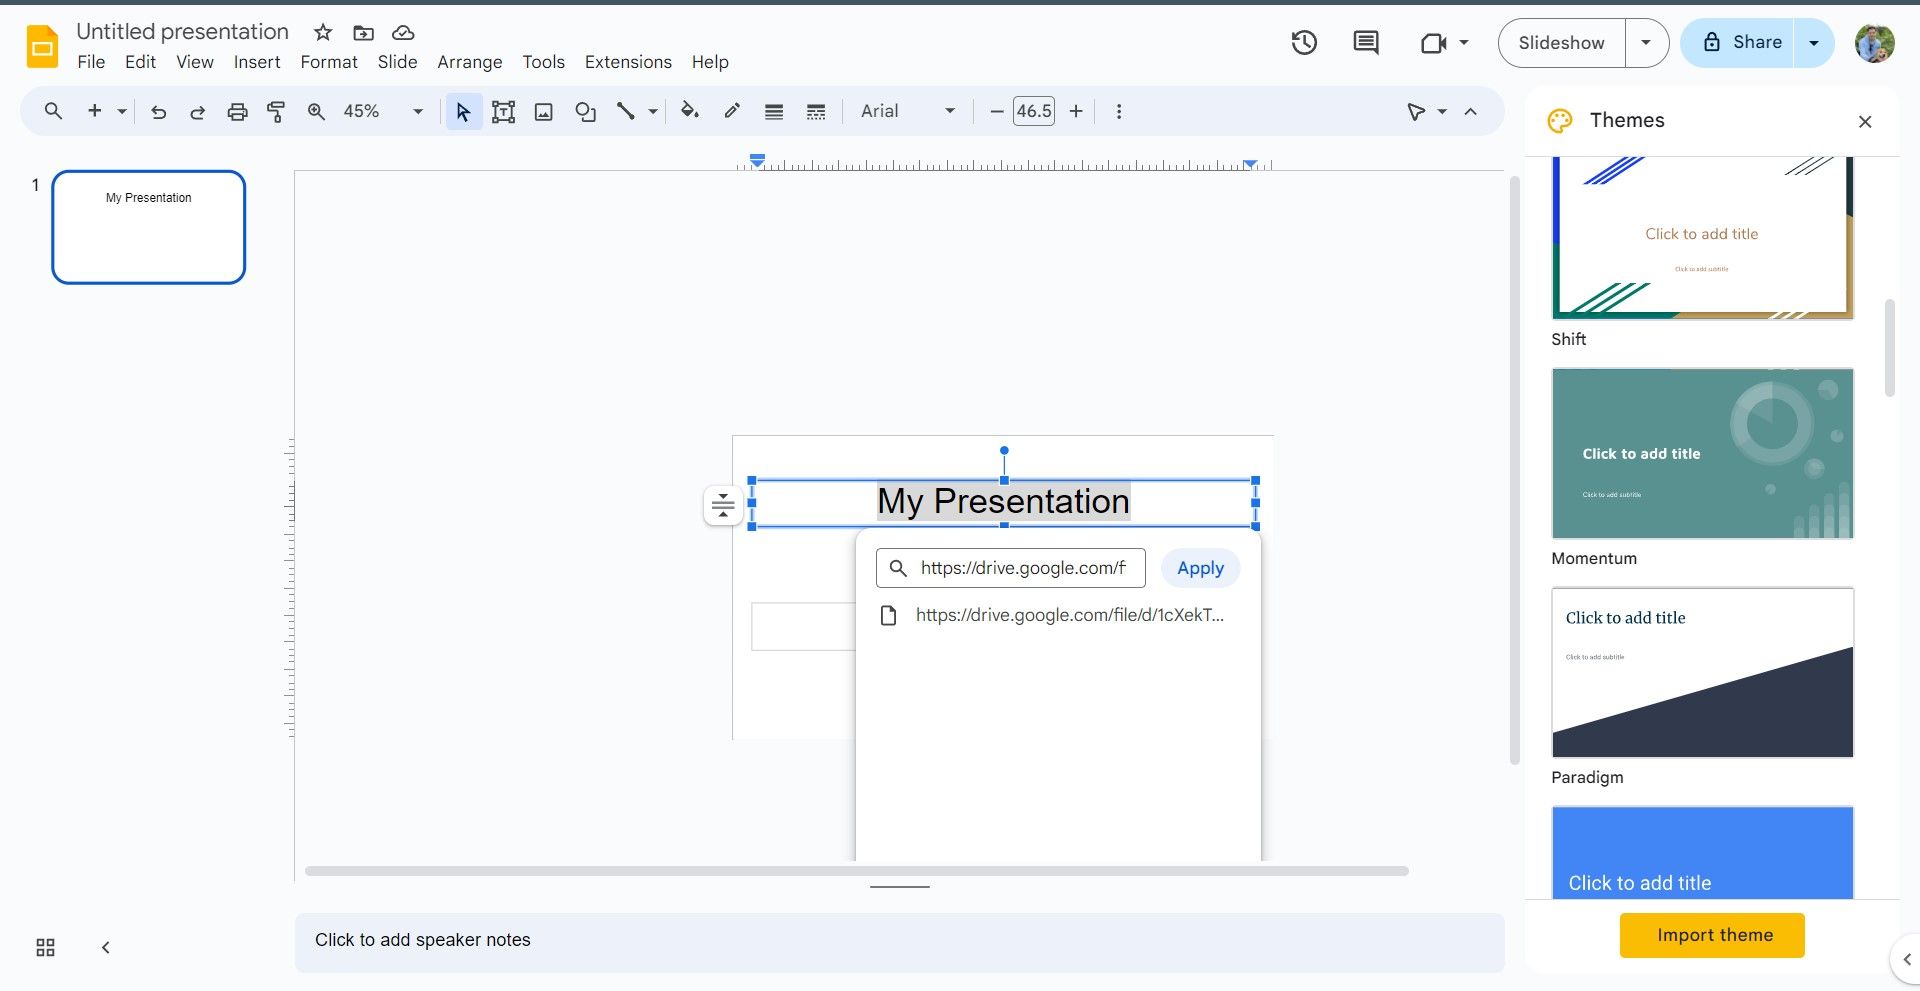Open the 45% zoom level dropdown
The width and height of the screenshot is (1920, 991).
pos(418,112)
